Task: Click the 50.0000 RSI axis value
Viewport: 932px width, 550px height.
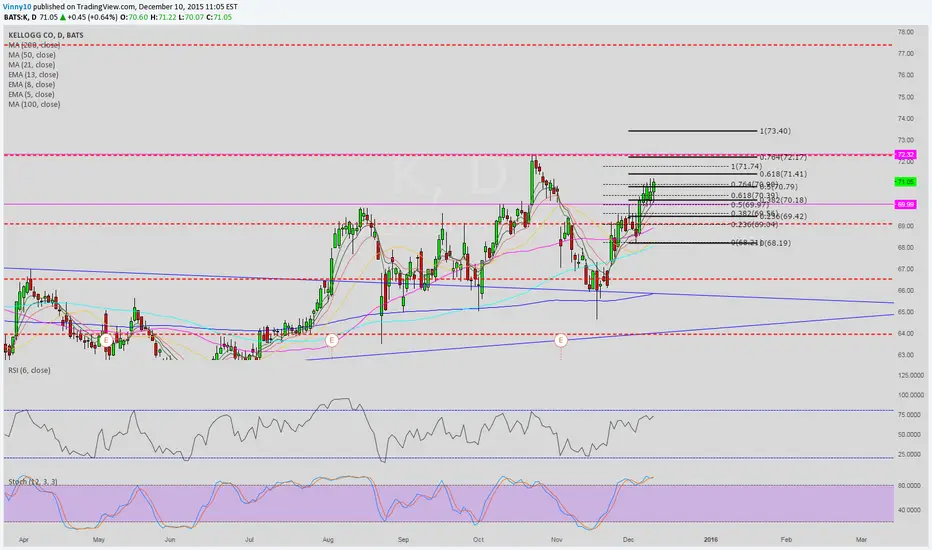Action: pos(911,435)
